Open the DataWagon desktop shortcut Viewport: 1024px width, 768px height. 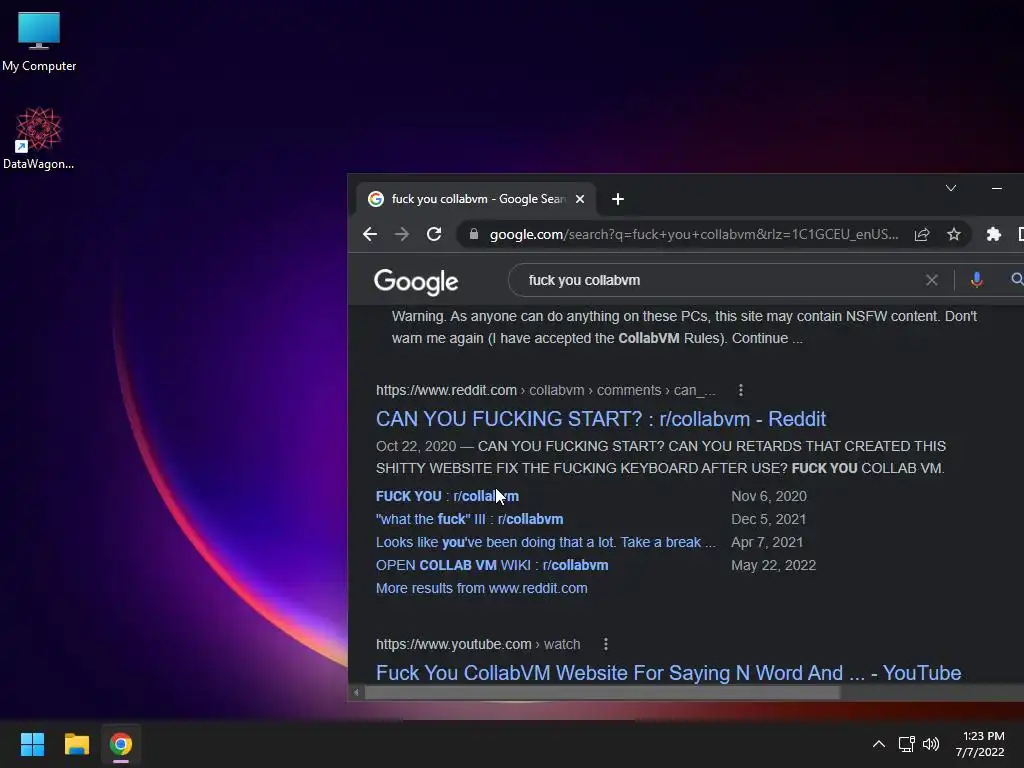pos(39,138)
